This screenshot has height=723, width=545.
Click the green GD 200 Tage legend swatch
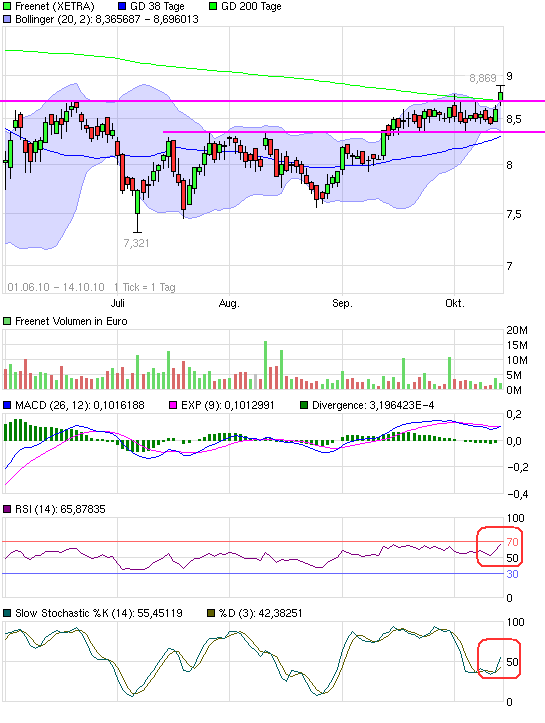click(x=213, y=6)
